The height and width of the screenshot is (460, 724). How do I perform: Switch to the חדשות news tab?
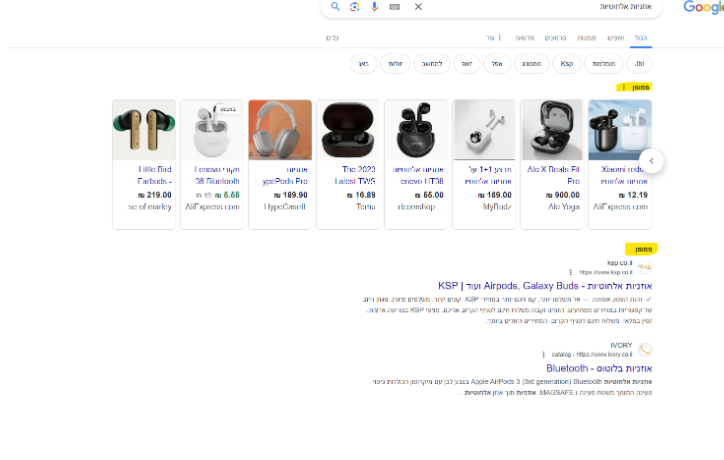click(525, 38)
